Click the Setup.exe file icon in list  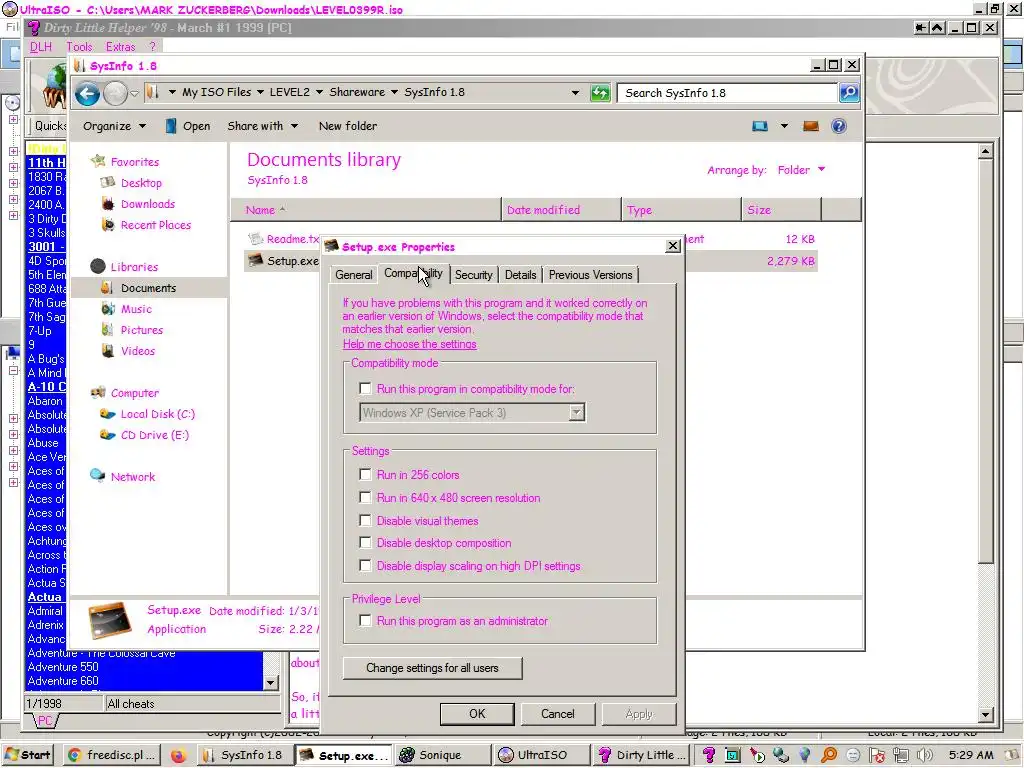pyautogui.click(x=255, y=261)
